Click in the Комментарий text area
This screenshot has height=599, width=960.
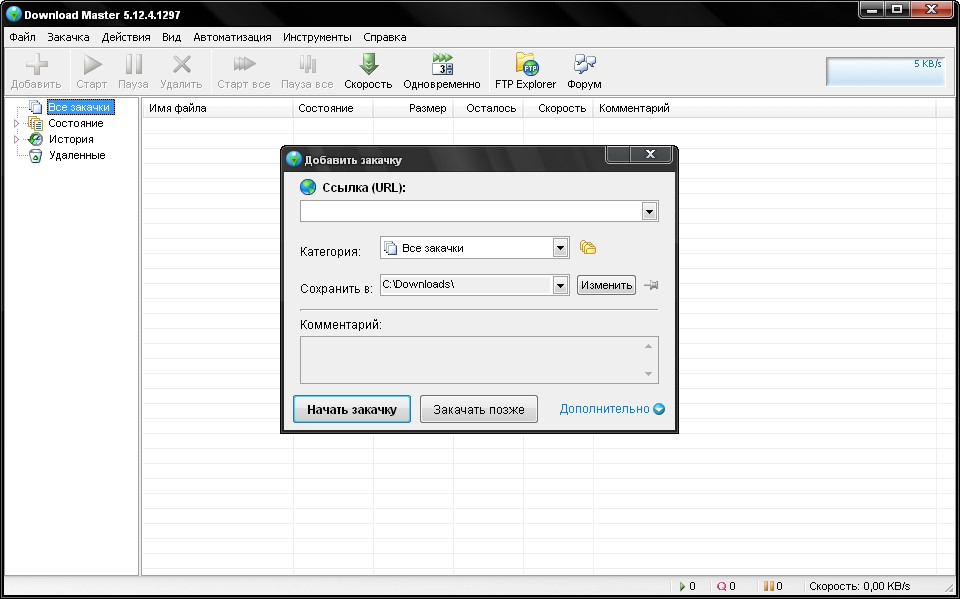[x=470, y=360]
